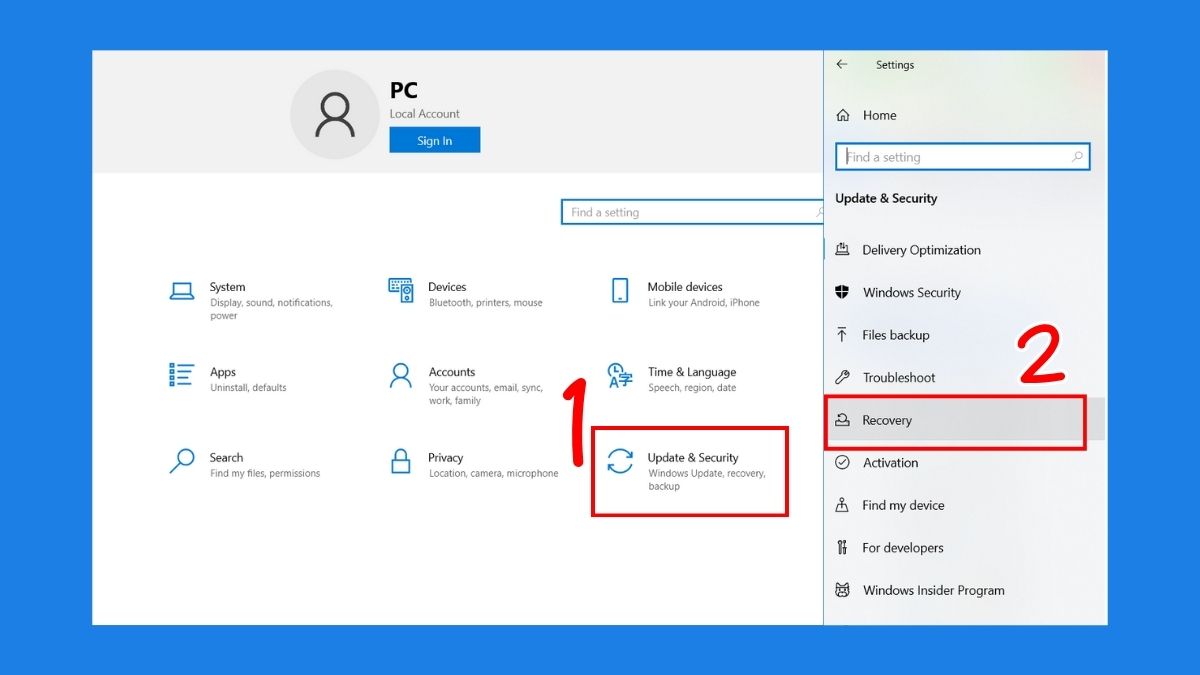Click the Mobile devices phone icon
This screenshot has width=1200, height=675.
click(620, 291)
